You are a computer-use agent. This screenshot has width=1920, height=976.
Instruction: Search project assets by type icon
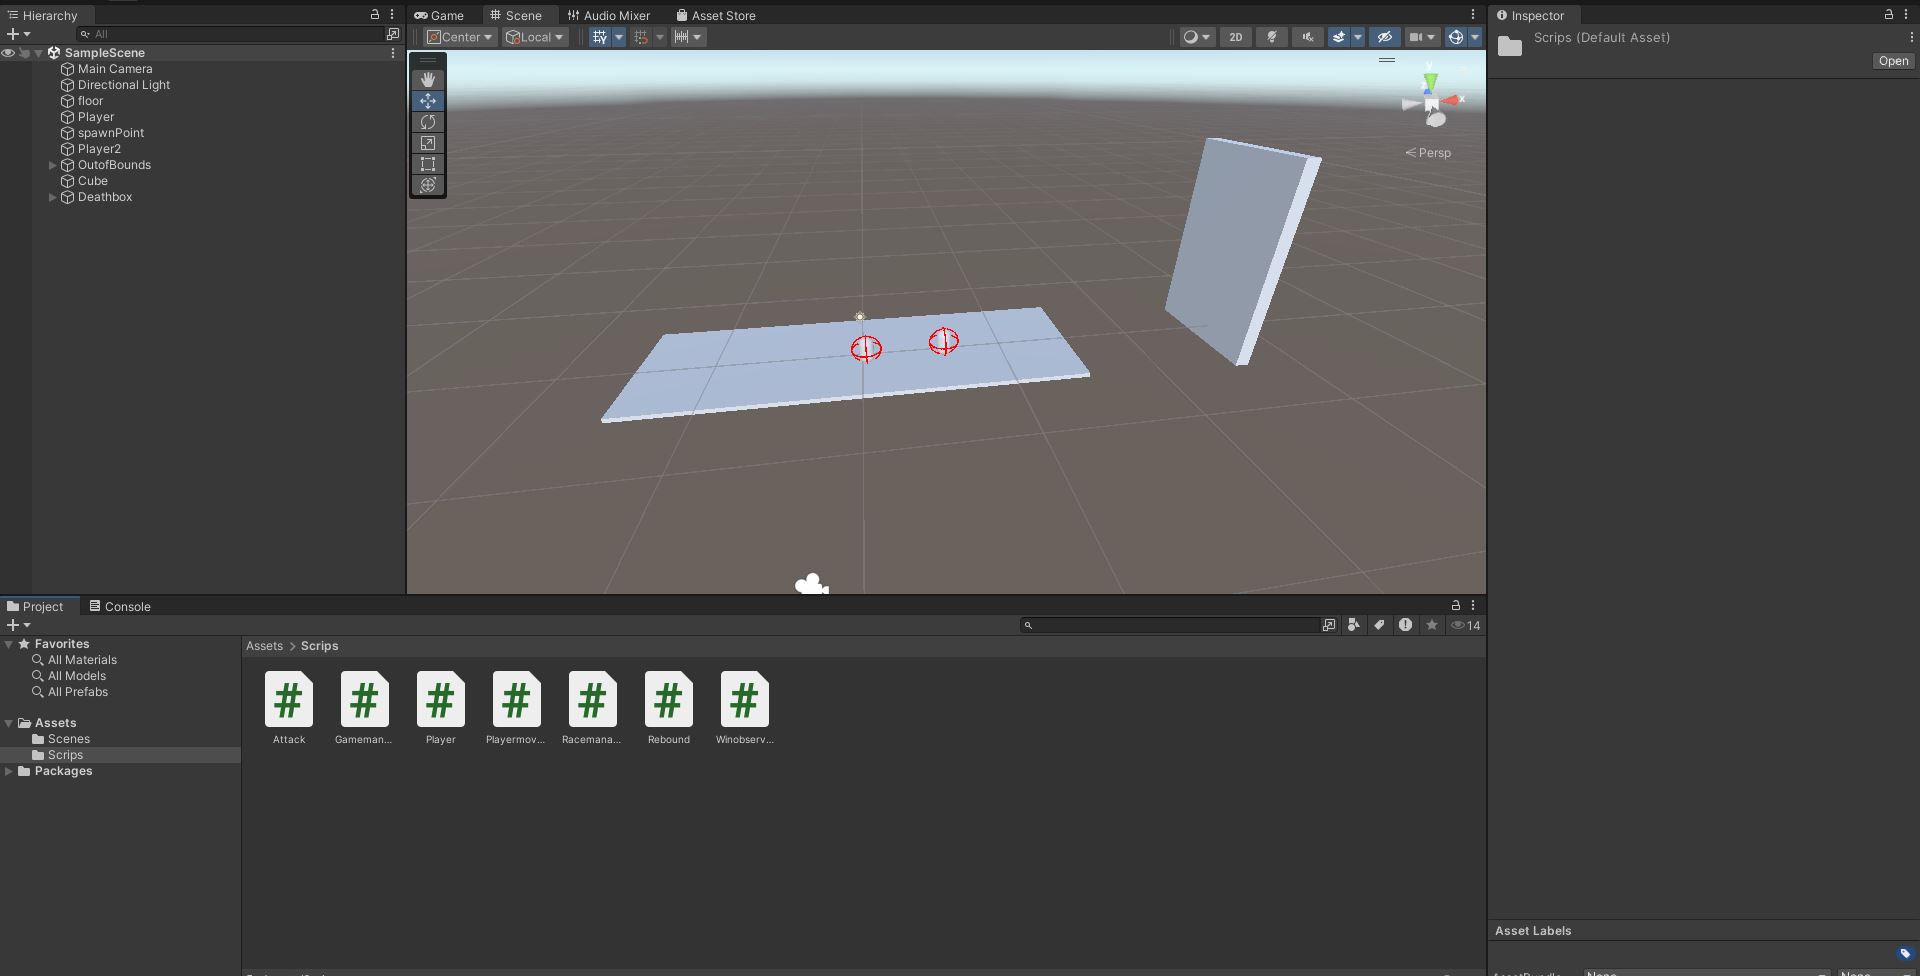click(x=1353, y=625)
